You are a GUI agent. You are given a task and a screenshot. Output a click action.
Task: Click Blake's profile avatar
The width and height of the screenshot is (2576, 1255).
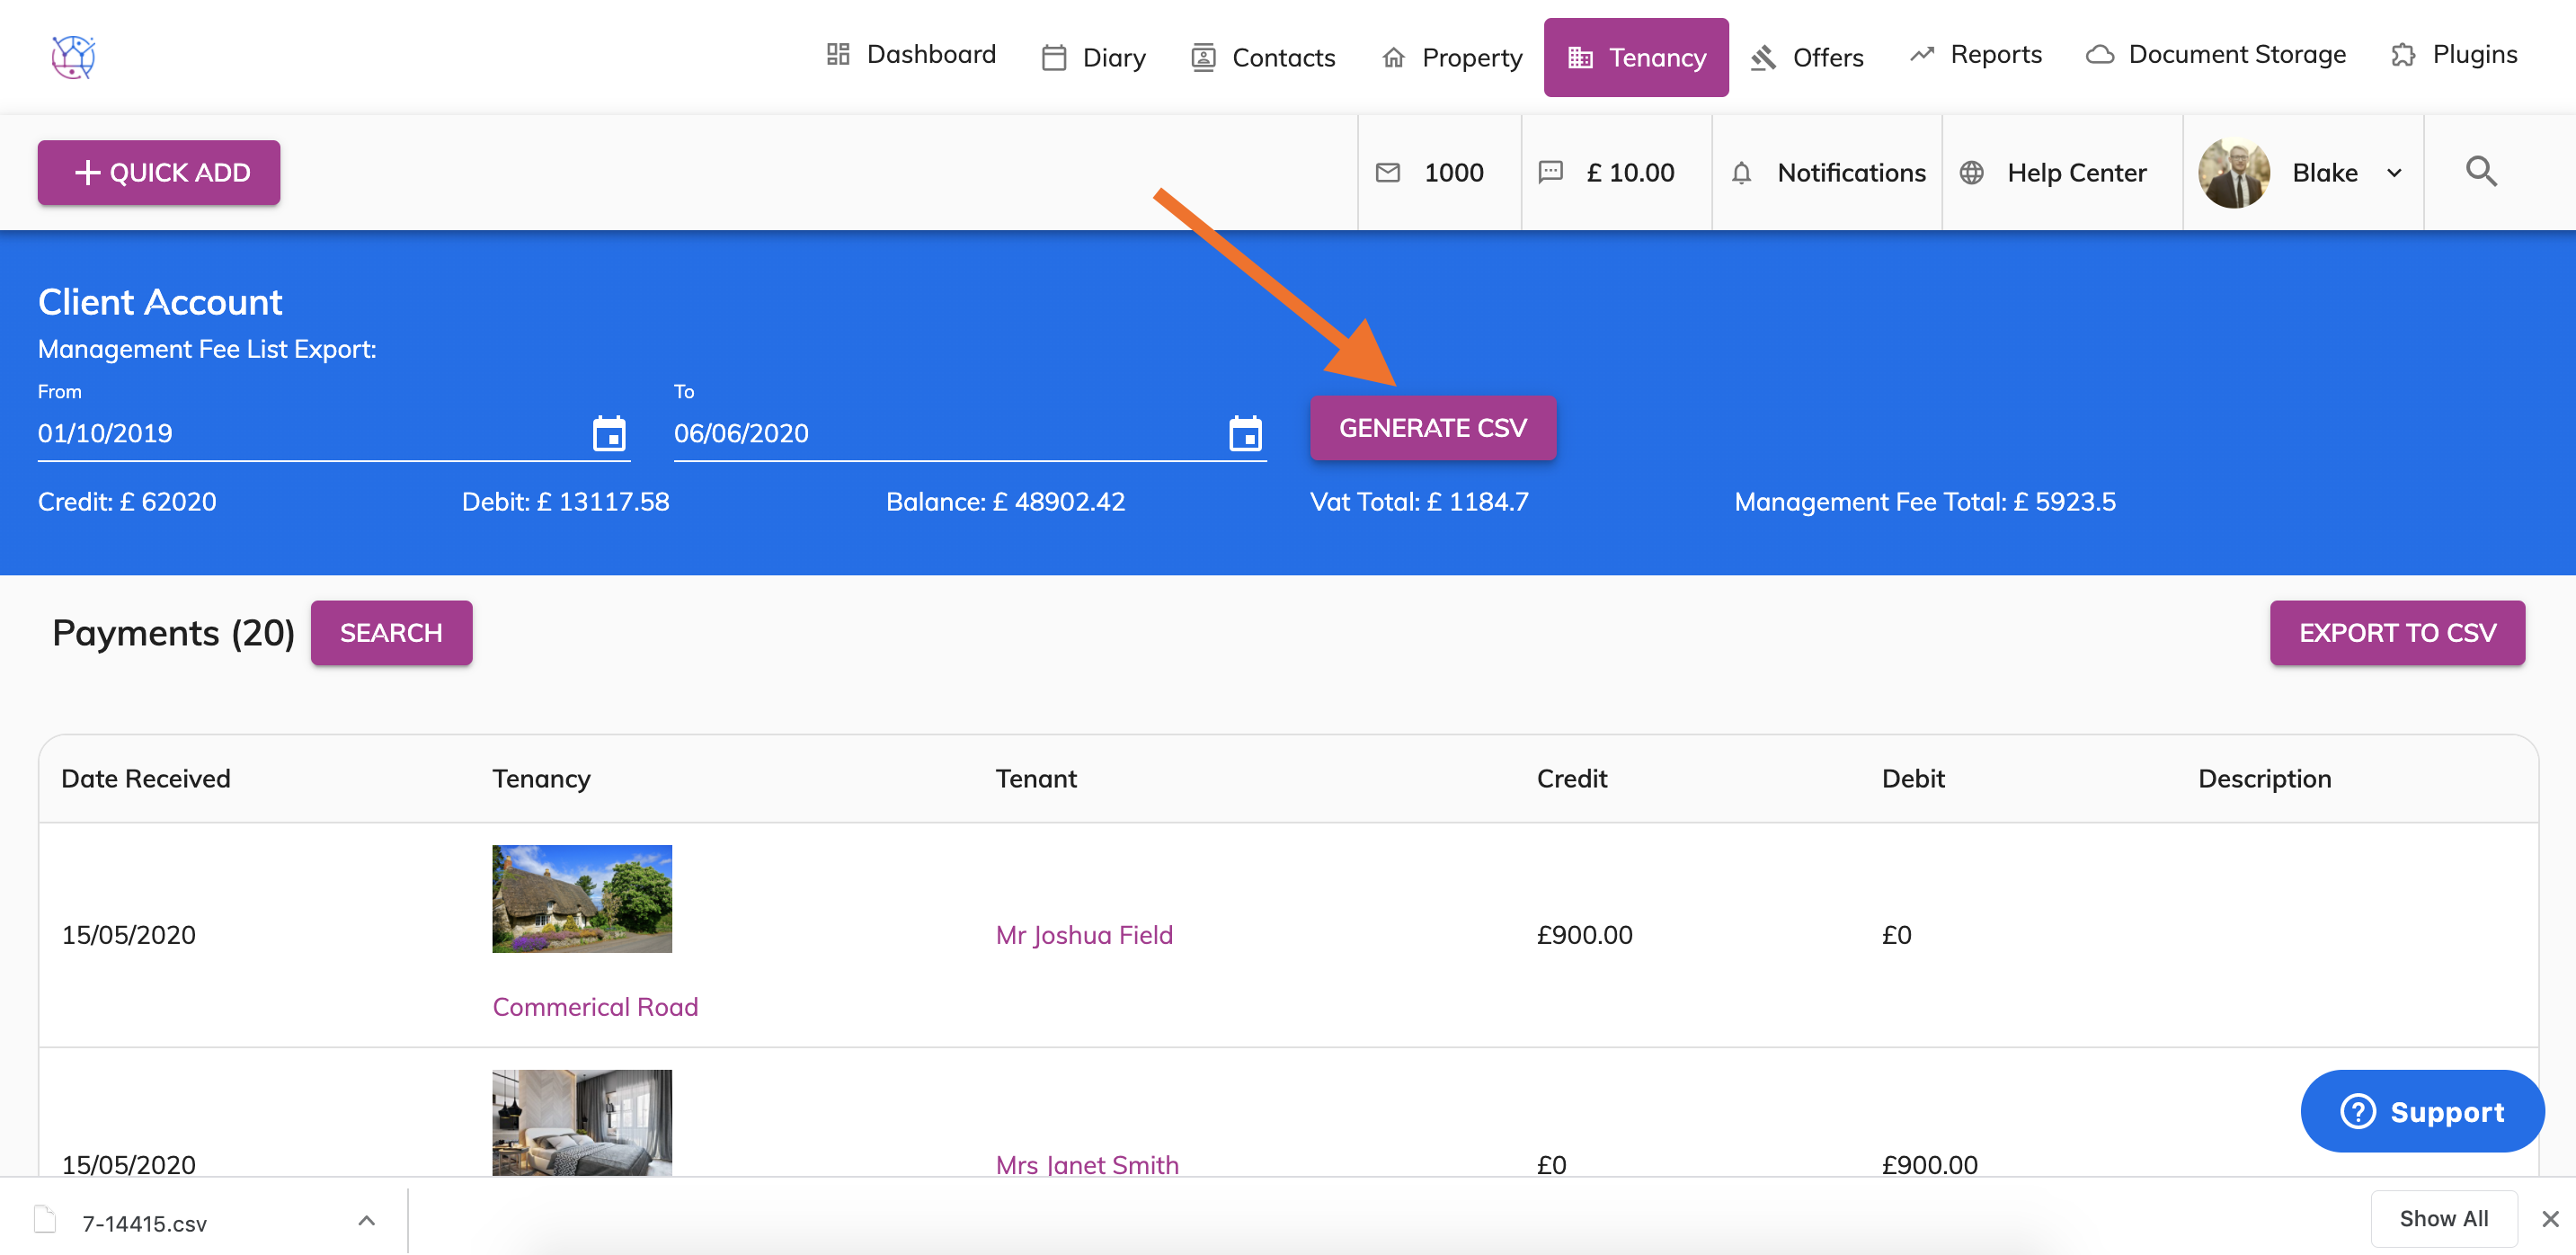click(x=2233, y=173)
